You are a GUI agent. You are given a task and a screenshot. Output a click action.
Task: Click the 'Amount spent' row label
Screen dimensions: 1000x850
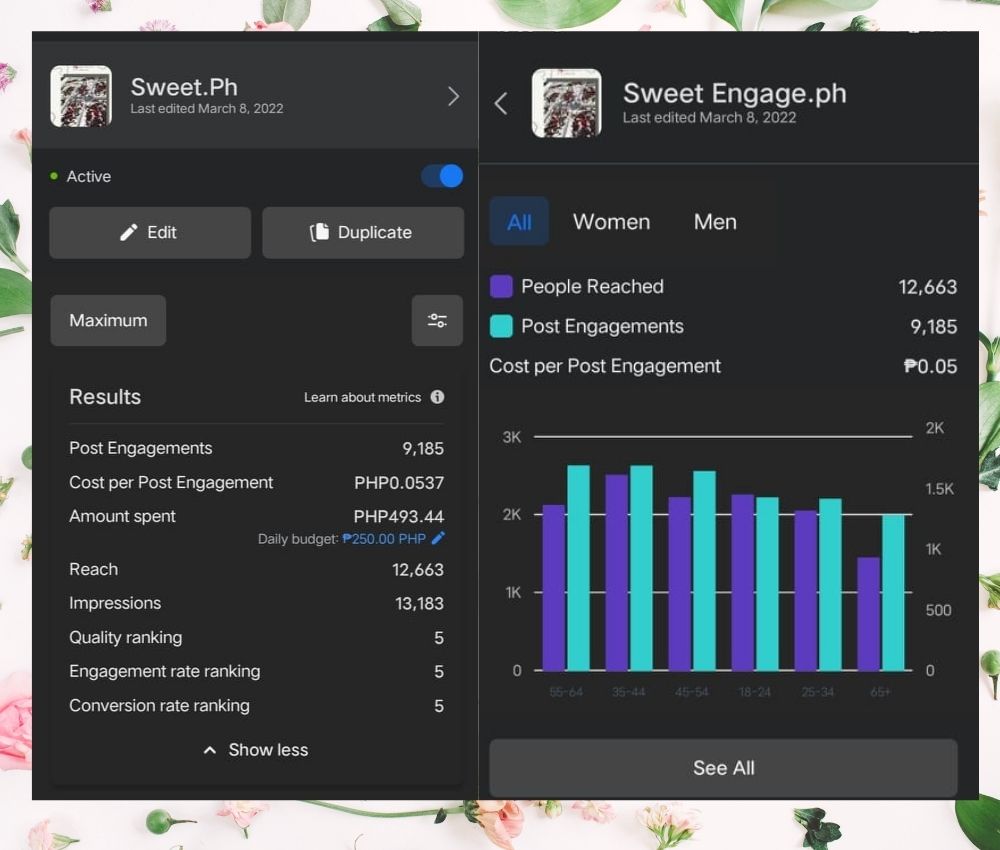coord(122,517)
